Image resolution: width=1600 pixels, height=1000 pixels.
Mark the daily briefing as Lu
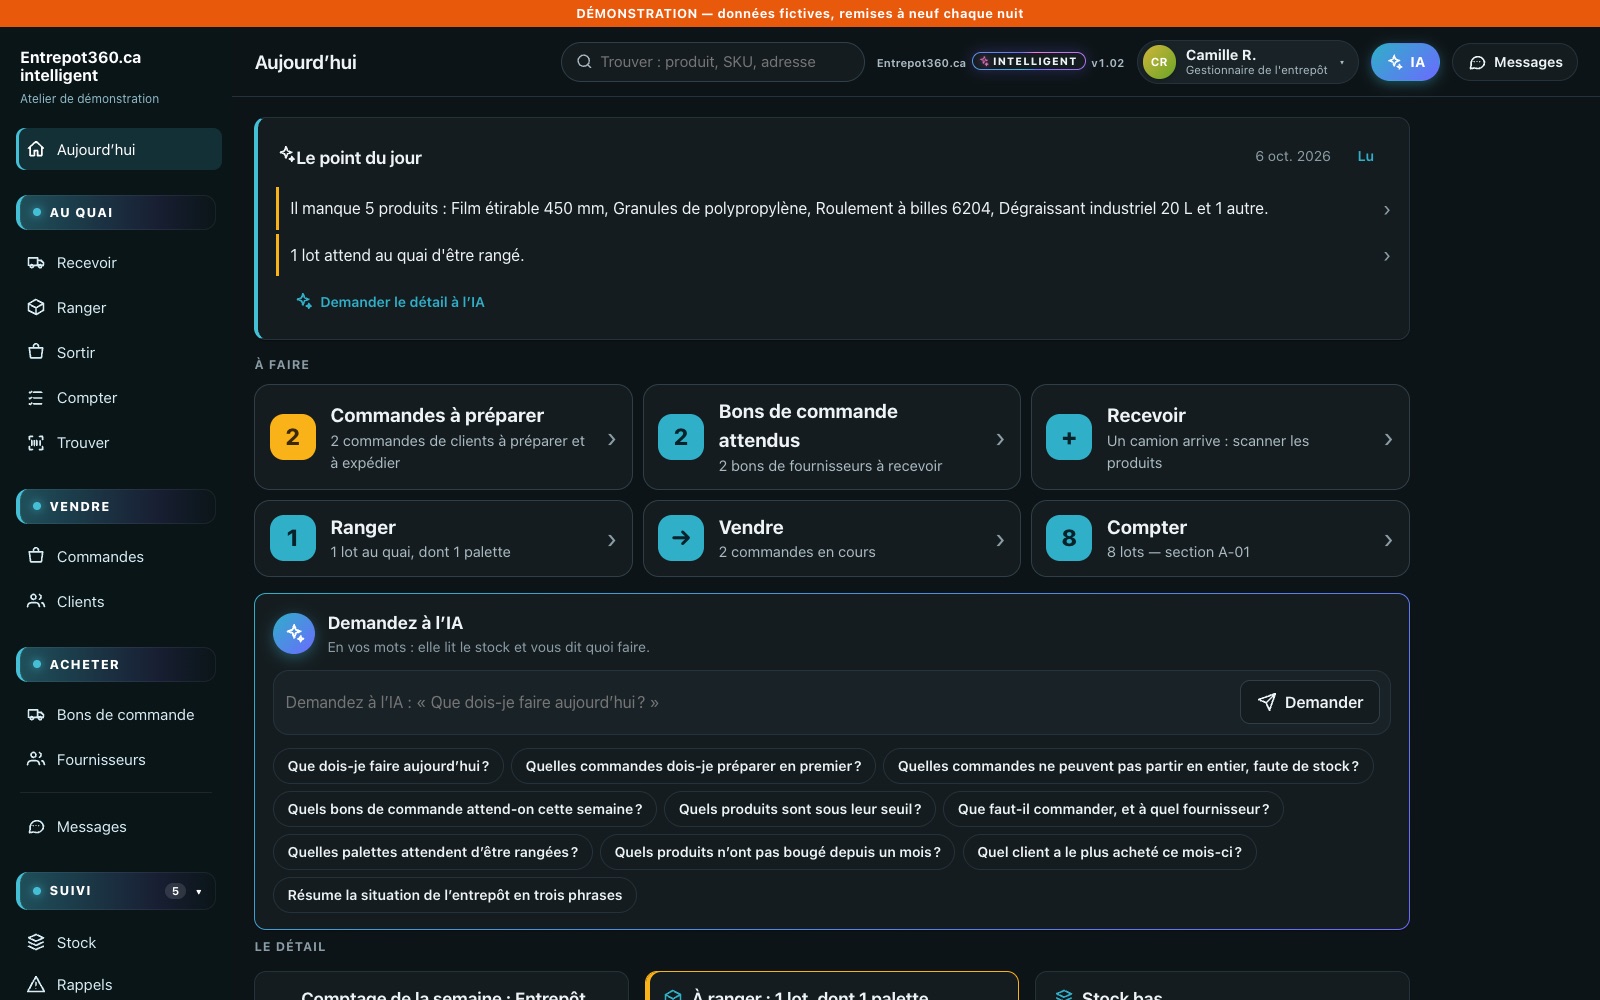pos(1365,156)
